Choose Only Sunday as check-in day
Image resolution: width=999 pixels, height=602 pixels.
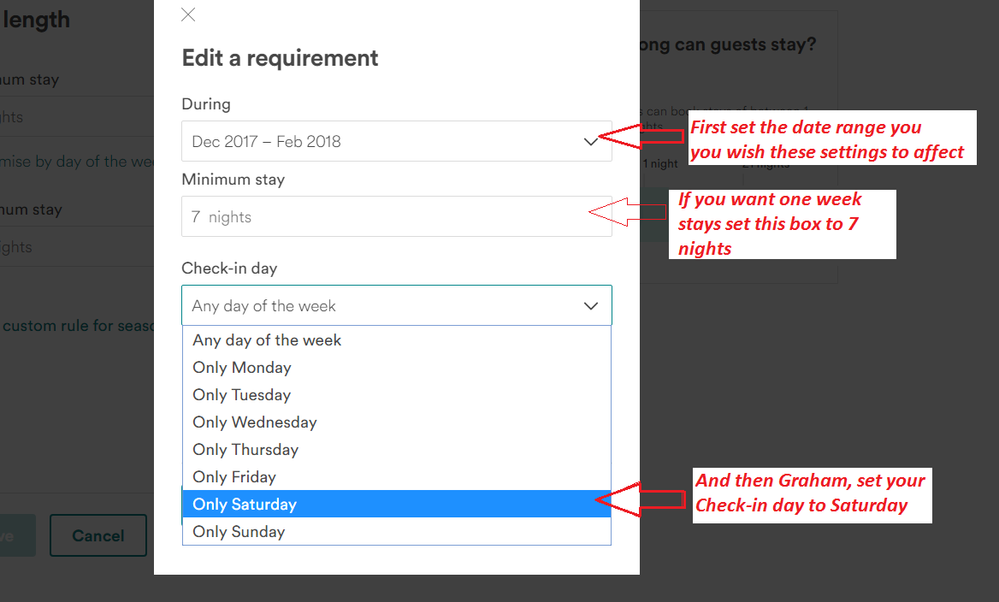point(239,532)
